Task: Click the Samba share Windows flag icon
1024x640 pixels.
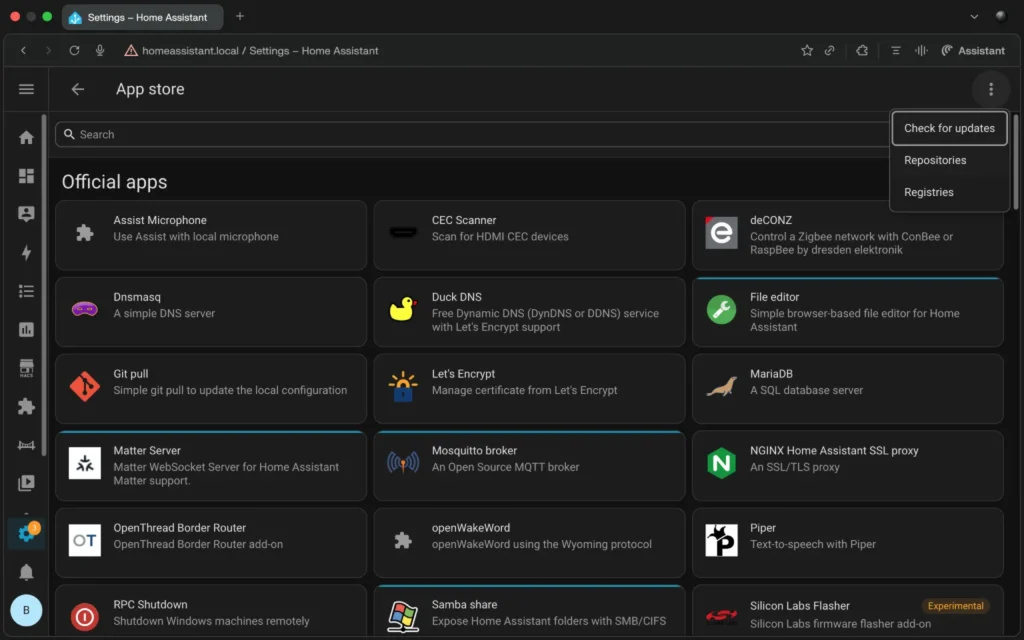Action: (x=403, y=616)
